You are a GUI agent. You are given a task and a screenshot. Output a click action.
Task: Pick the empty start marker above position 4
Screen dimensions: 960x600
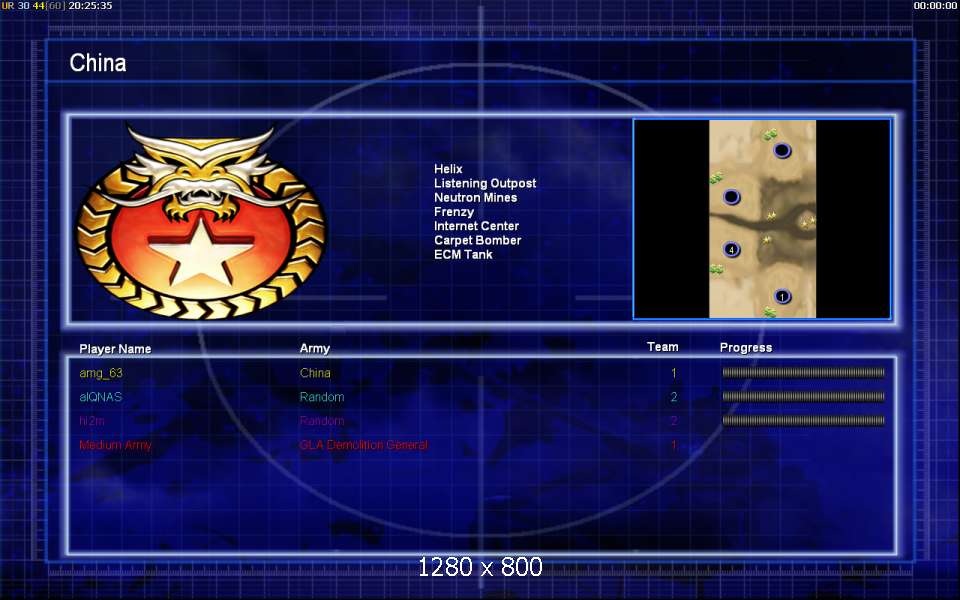pyautogui.click(x=732, y=197)
